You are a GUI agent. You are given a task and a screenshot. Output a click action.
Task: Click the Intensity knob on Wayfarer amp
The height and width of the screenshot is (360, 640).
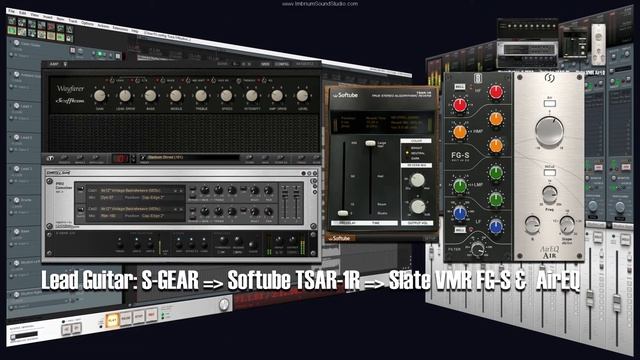251,96
